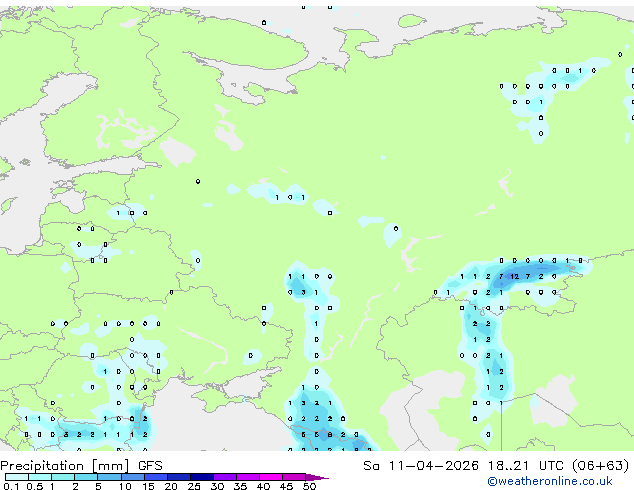Click the '(06+63)' model run text

(600, 466)
